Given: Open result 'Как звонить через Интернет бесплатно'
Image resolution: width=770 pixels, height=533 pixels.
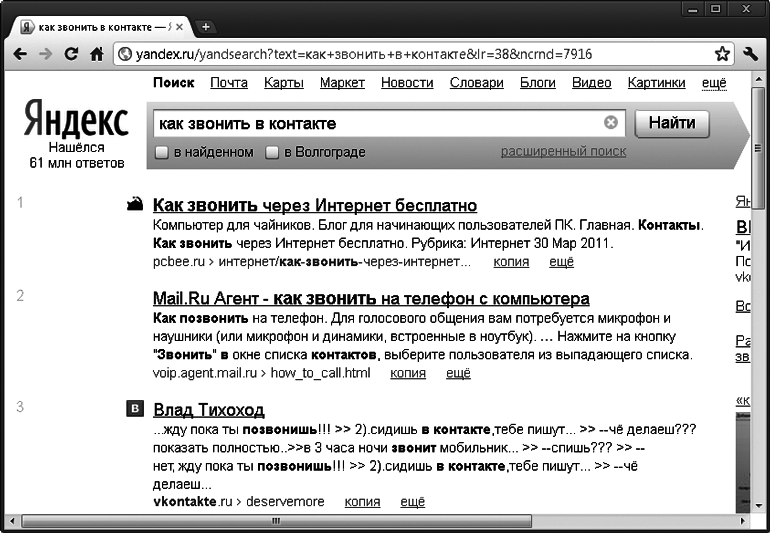Looking at the screenshot, I should [315, 205].
